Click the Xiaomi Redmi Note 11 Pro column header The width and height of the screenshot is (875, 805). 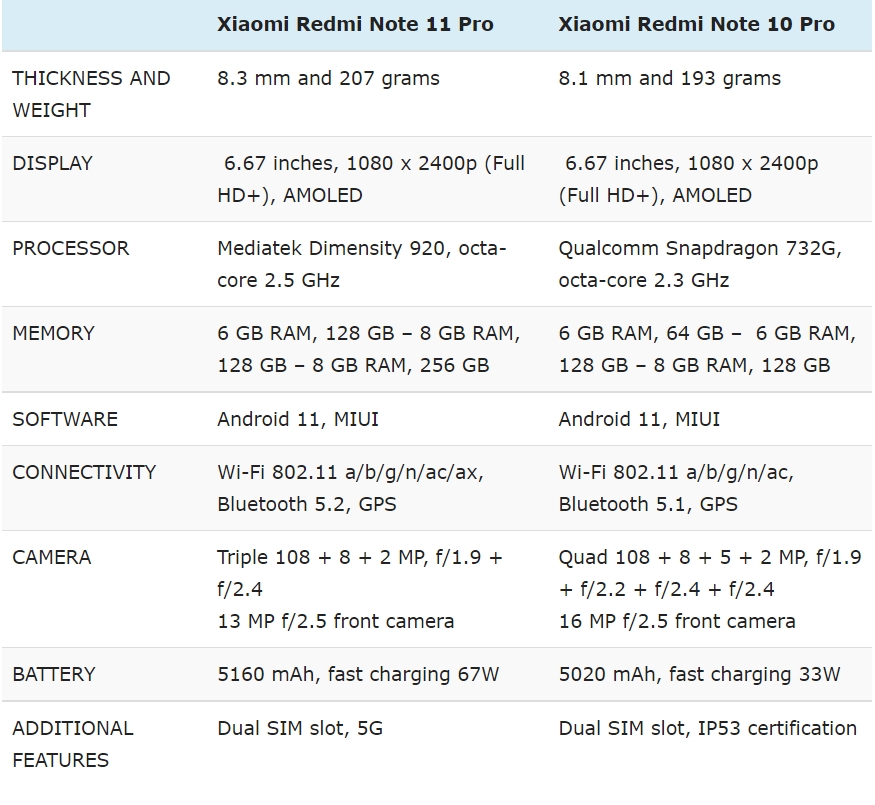click(355, 24)
